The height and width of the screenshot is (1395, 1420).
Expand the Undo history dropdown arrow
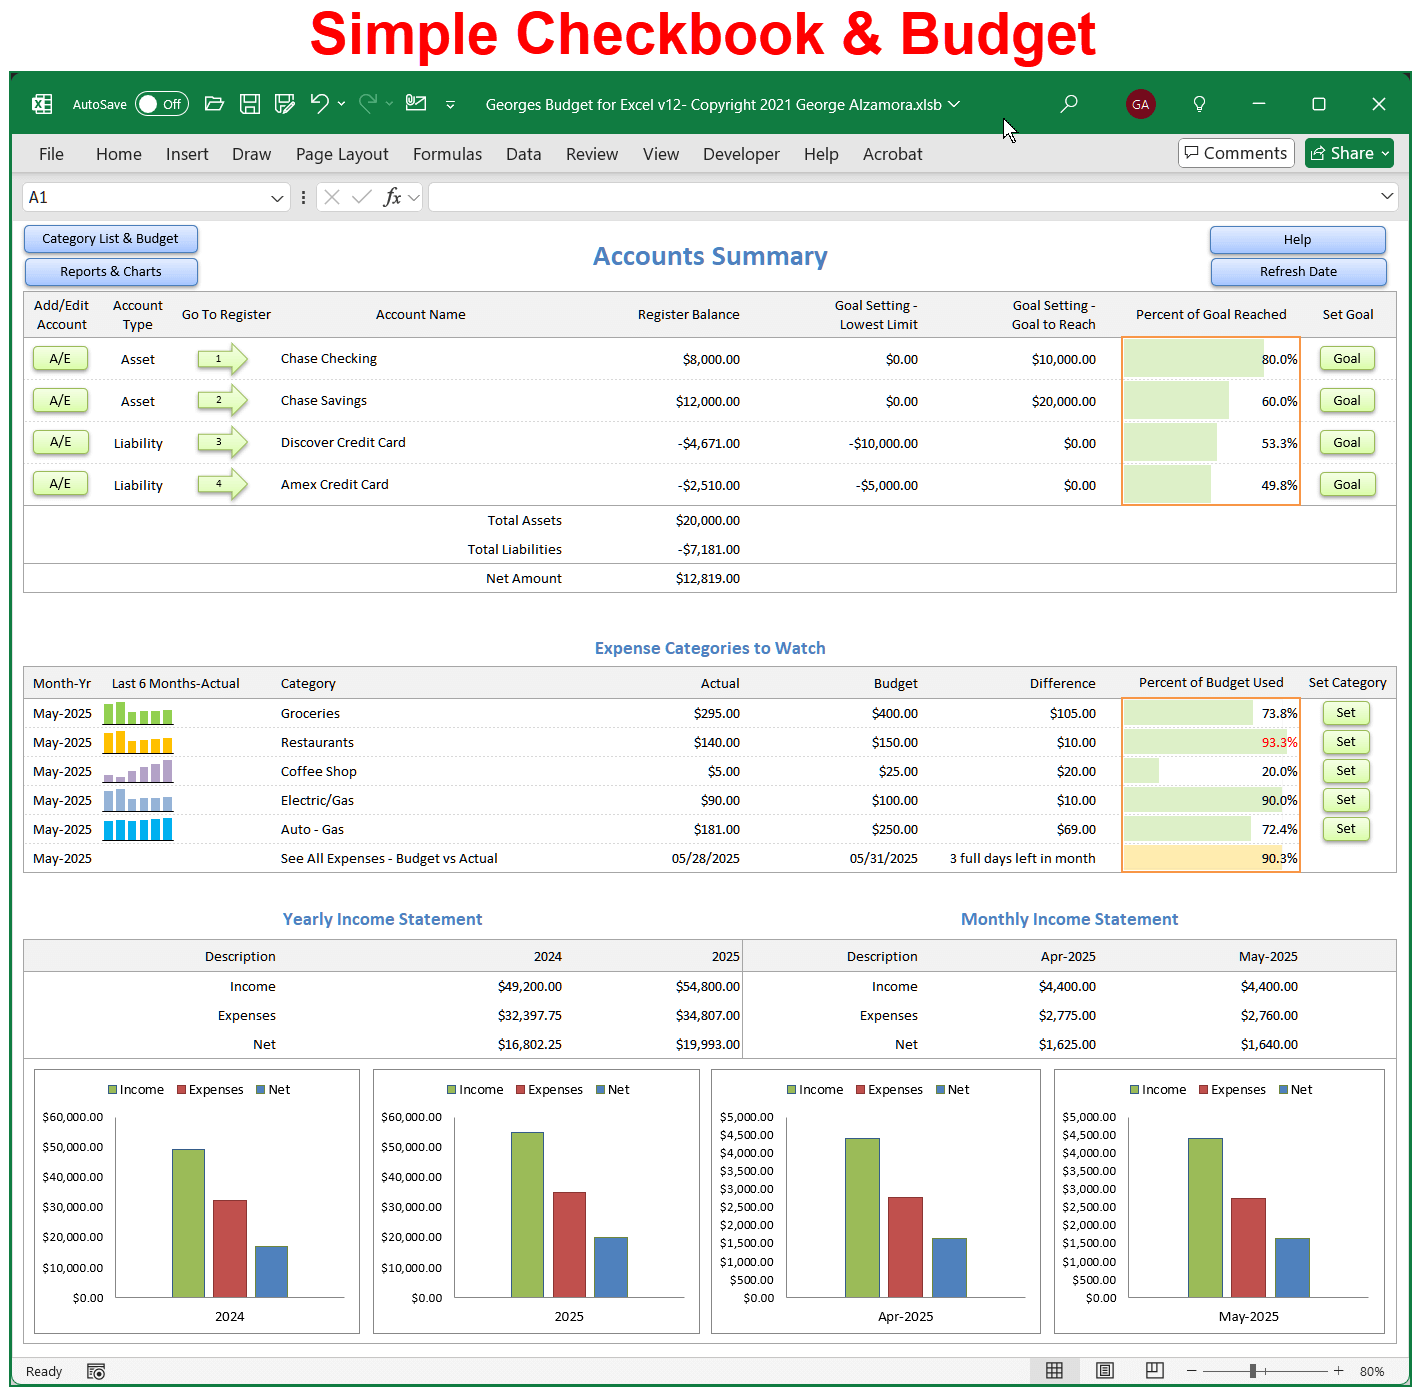pos(340,103)
